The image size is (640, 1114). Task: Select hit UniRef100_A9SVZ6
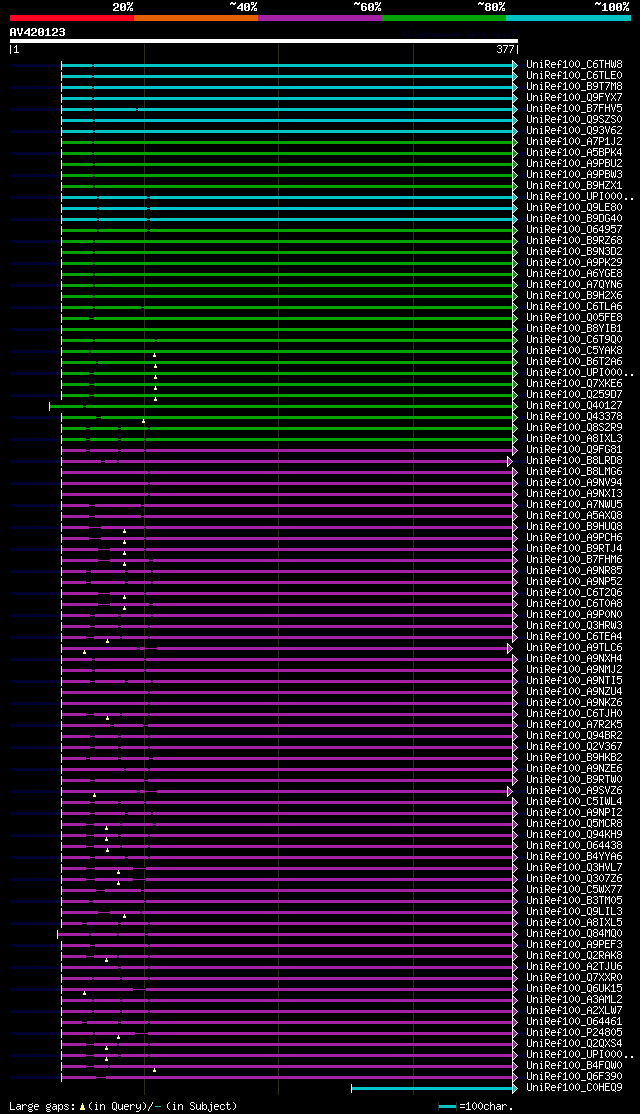[575, 791]
